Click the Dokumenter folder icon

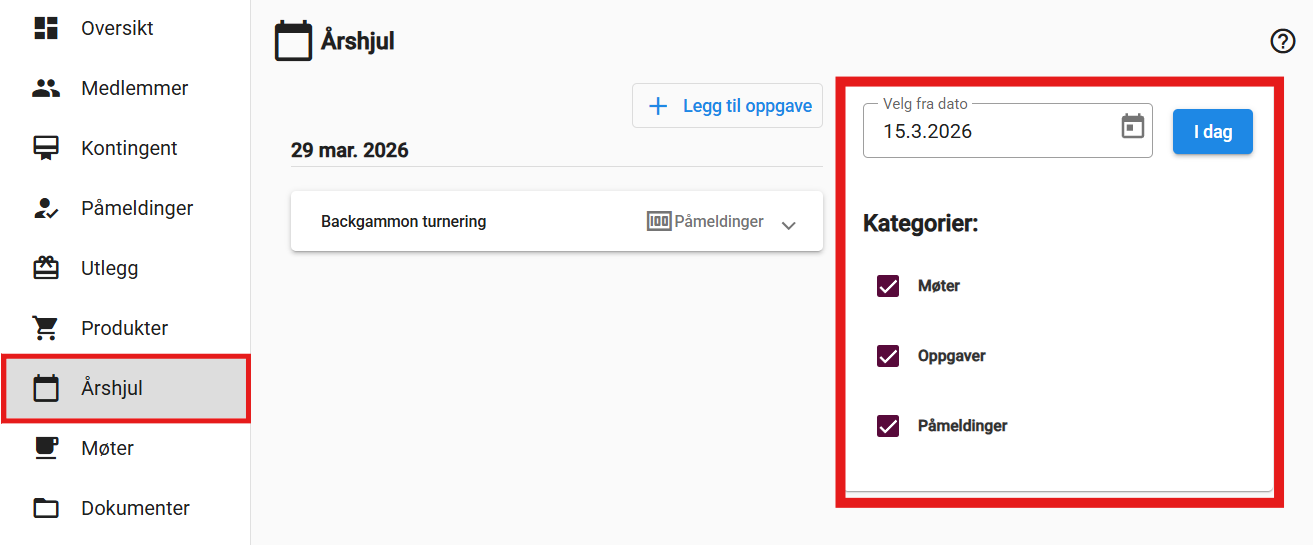[x=46, y=508]
